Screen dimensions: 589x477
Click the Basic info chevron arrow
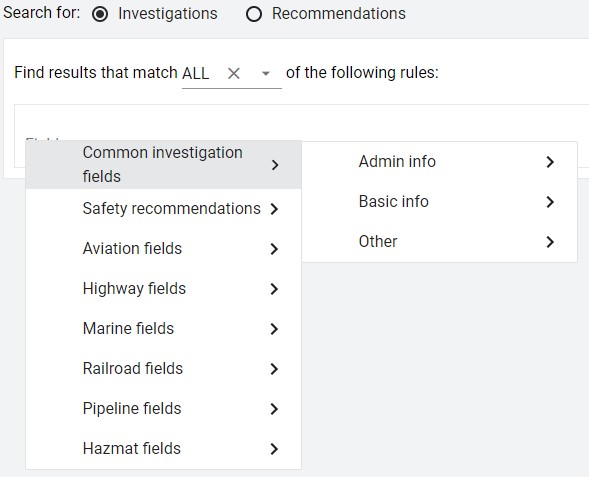[x=550, y=202]
